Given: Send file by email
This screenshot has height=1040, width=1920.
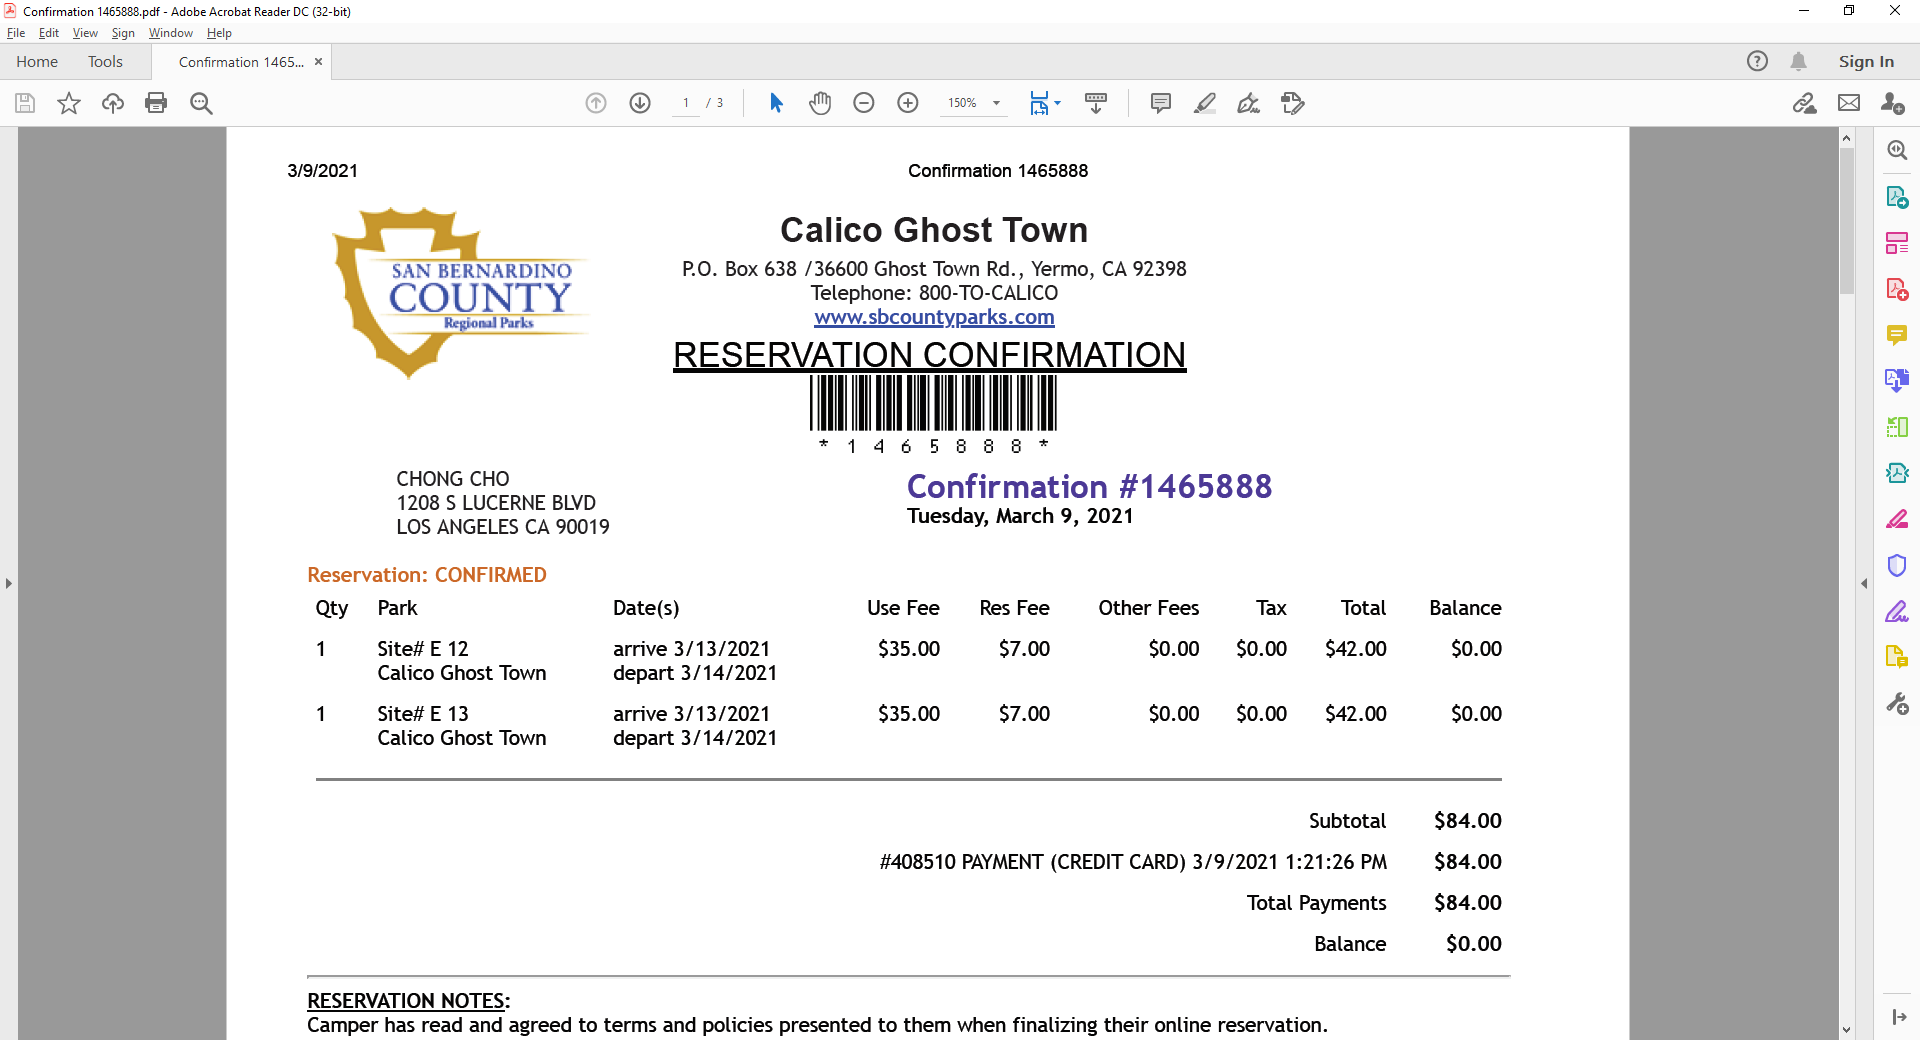Looking at the screenshot, I should pos(1849,103).
